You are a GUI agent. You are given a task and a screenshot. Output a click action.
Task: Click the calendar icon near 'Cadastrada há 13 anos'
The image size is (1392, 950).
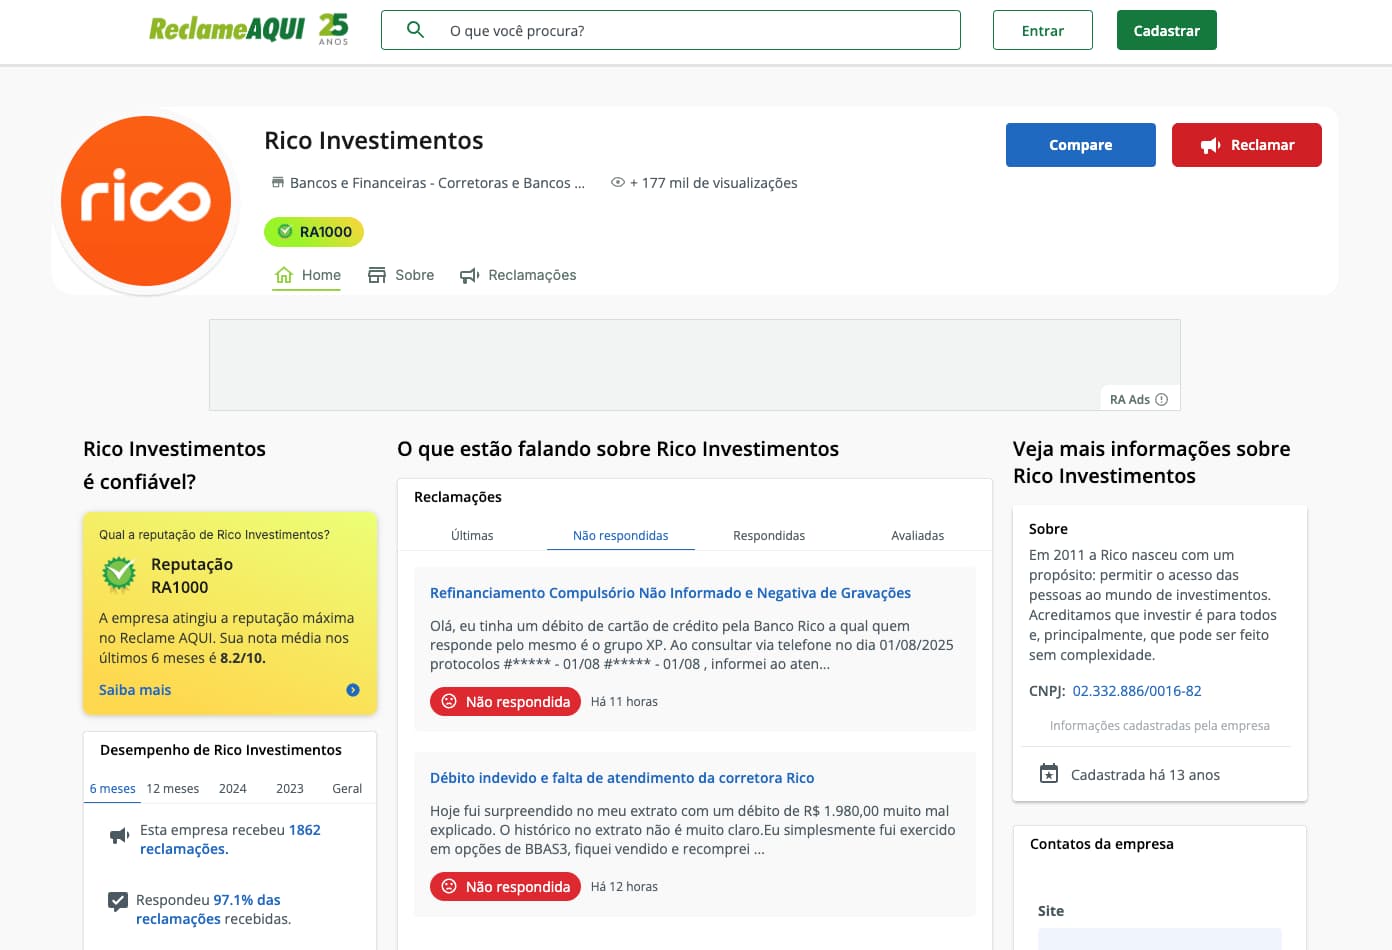1048,773
